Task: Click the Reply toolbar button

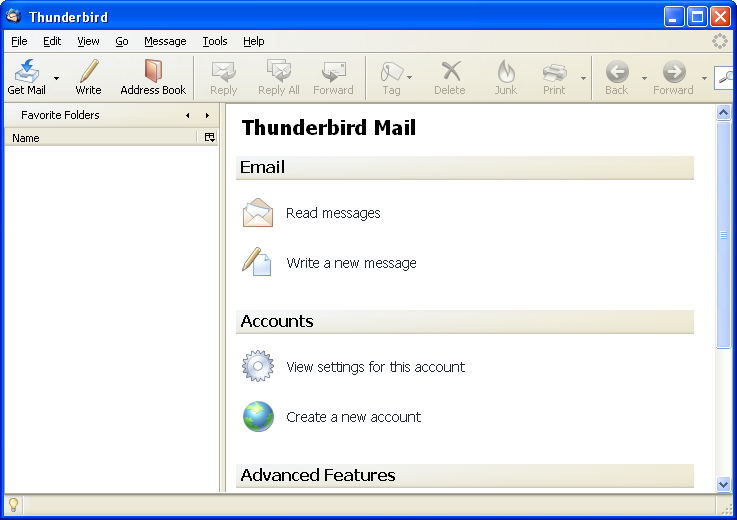Action: pyautogui.click(x=224, y=77)
